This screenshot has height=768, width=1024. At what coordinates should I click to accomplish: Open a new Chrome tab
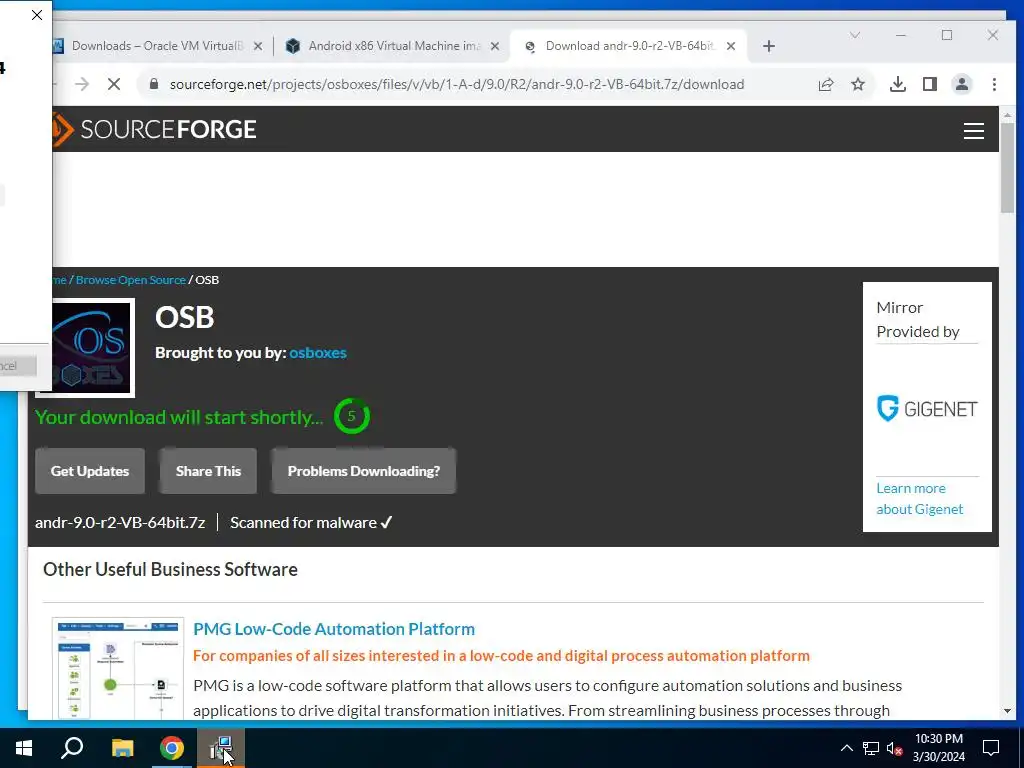pos(769,46)
